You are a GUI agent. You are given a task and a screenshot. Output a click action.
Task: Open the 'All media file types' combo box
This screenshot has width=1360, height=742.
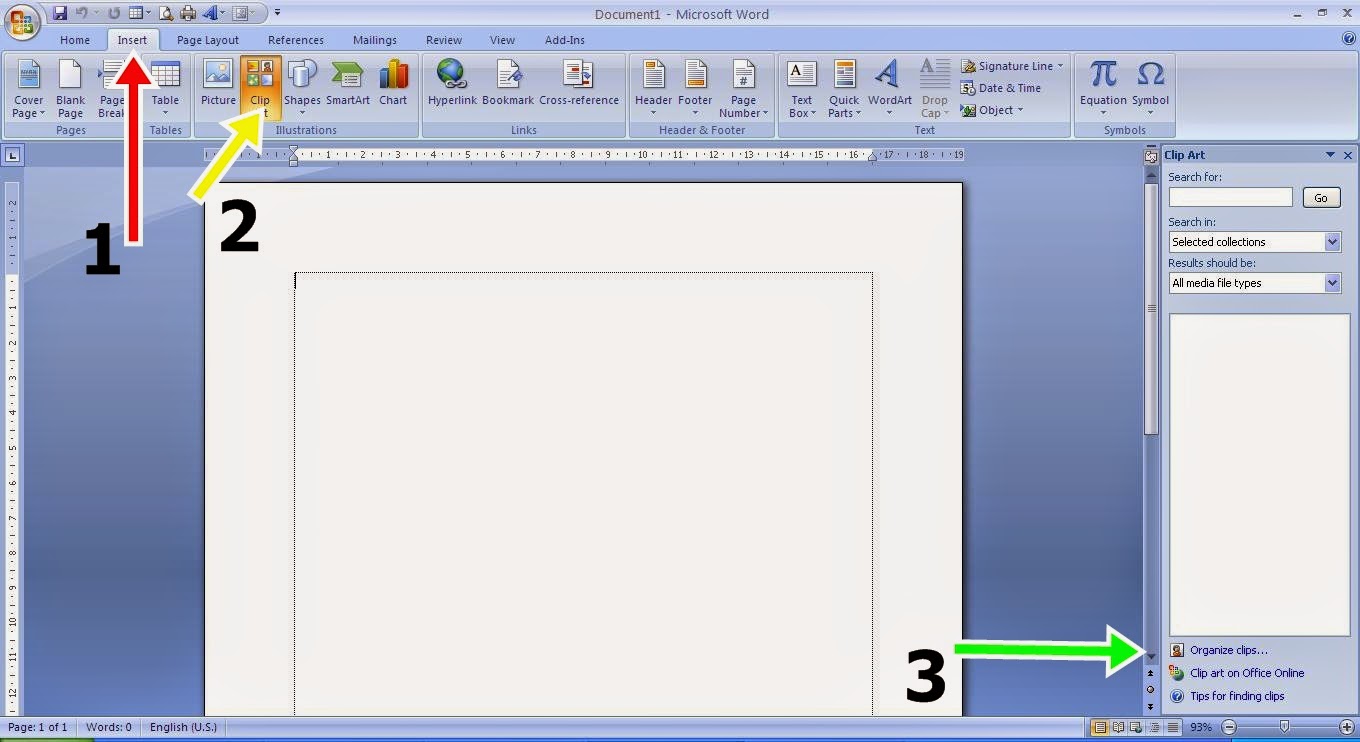click(1255, 283)
